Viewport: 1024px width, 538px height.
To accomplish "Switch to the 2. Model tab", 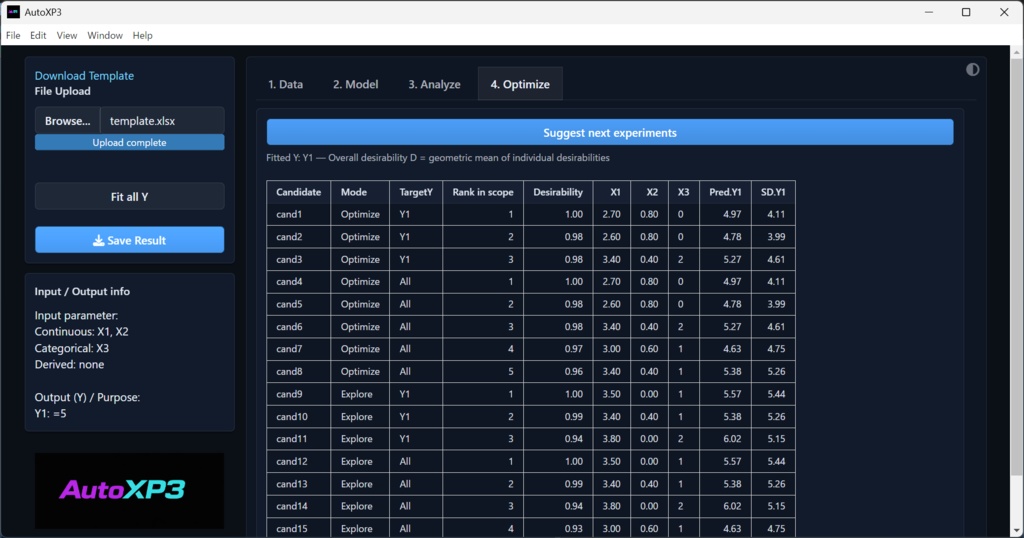I will [355, 84].
